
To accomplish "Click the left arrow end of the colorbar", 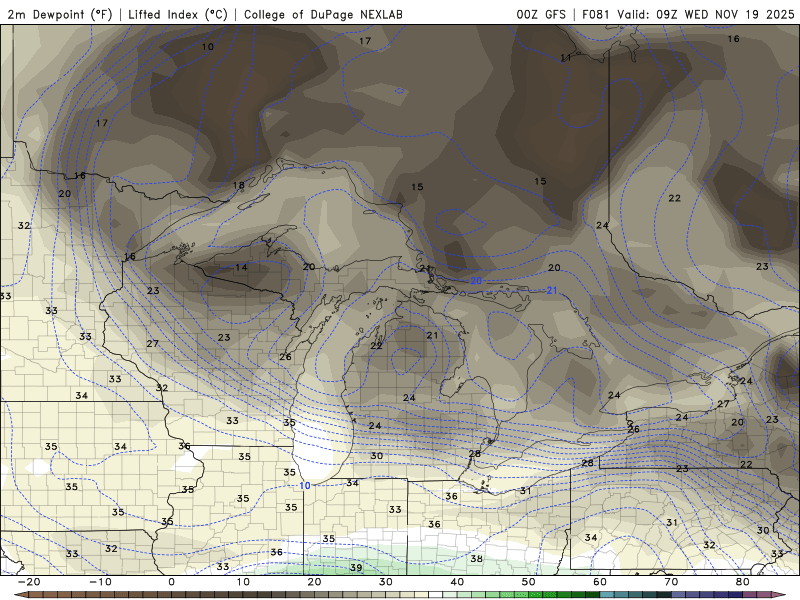I will [20, 595].
